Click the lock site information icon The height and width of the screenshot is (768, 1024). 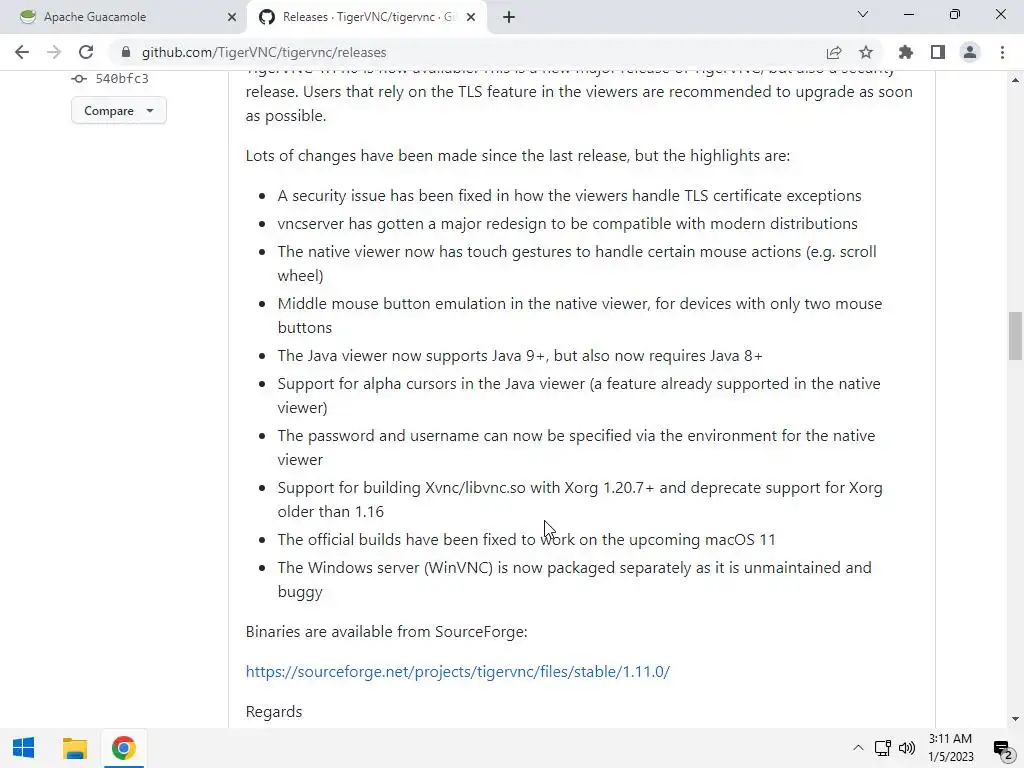pyautogui.click(x=126, y=52)
